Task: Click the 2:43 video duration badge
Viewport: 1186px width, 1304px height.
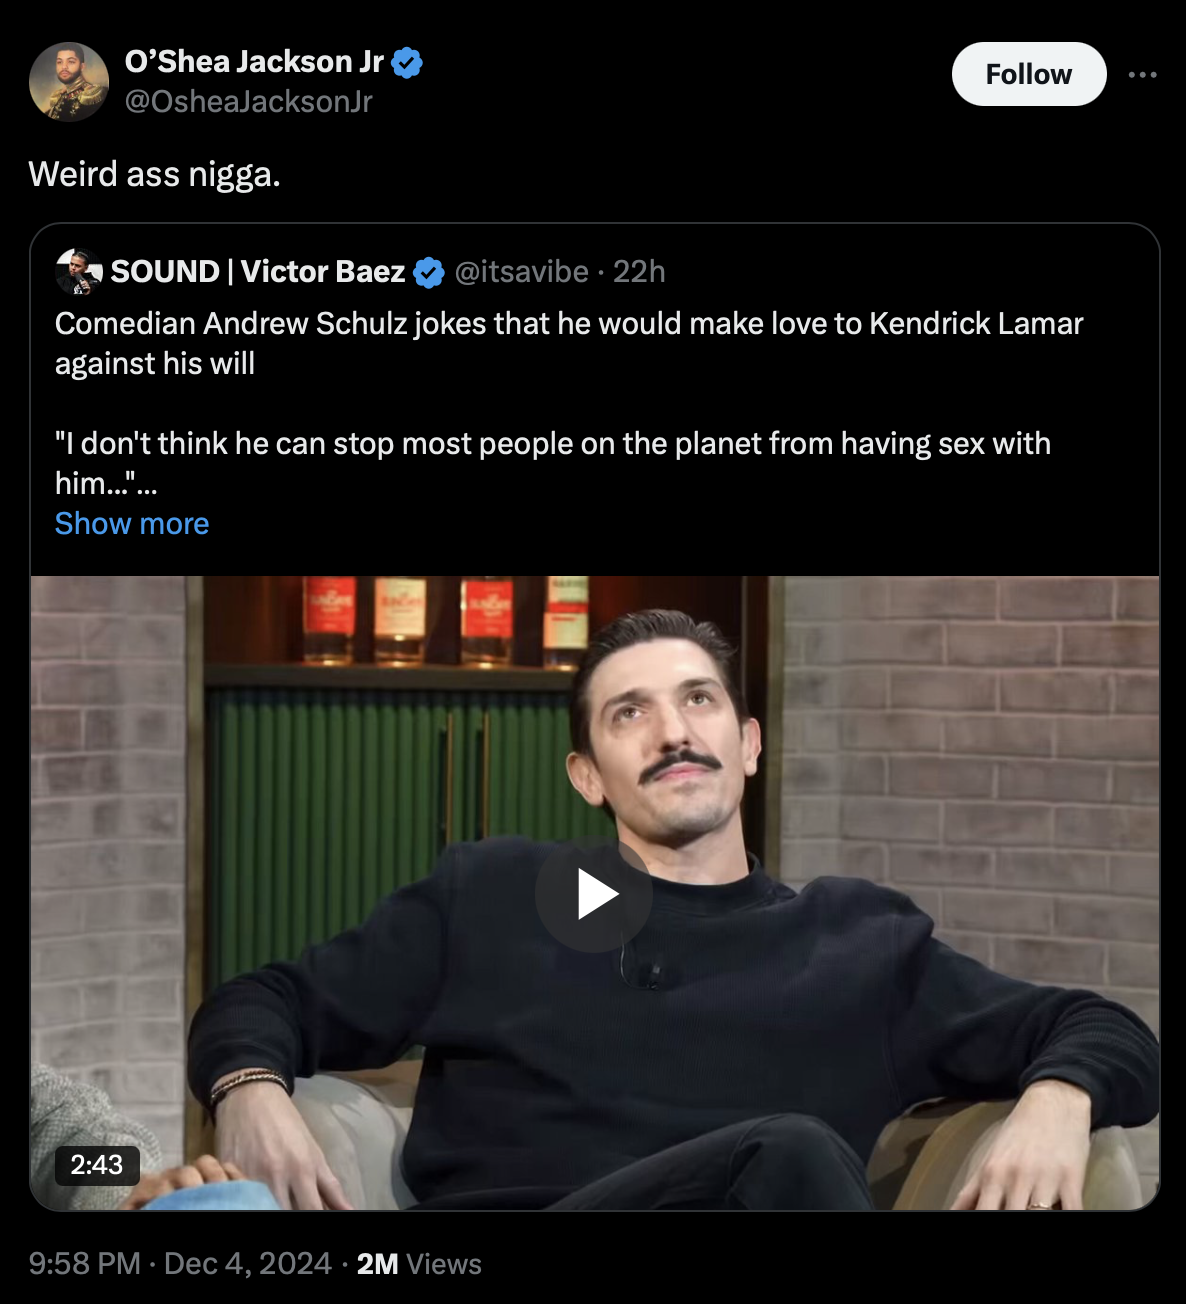Action: [x=97, y=1164]
